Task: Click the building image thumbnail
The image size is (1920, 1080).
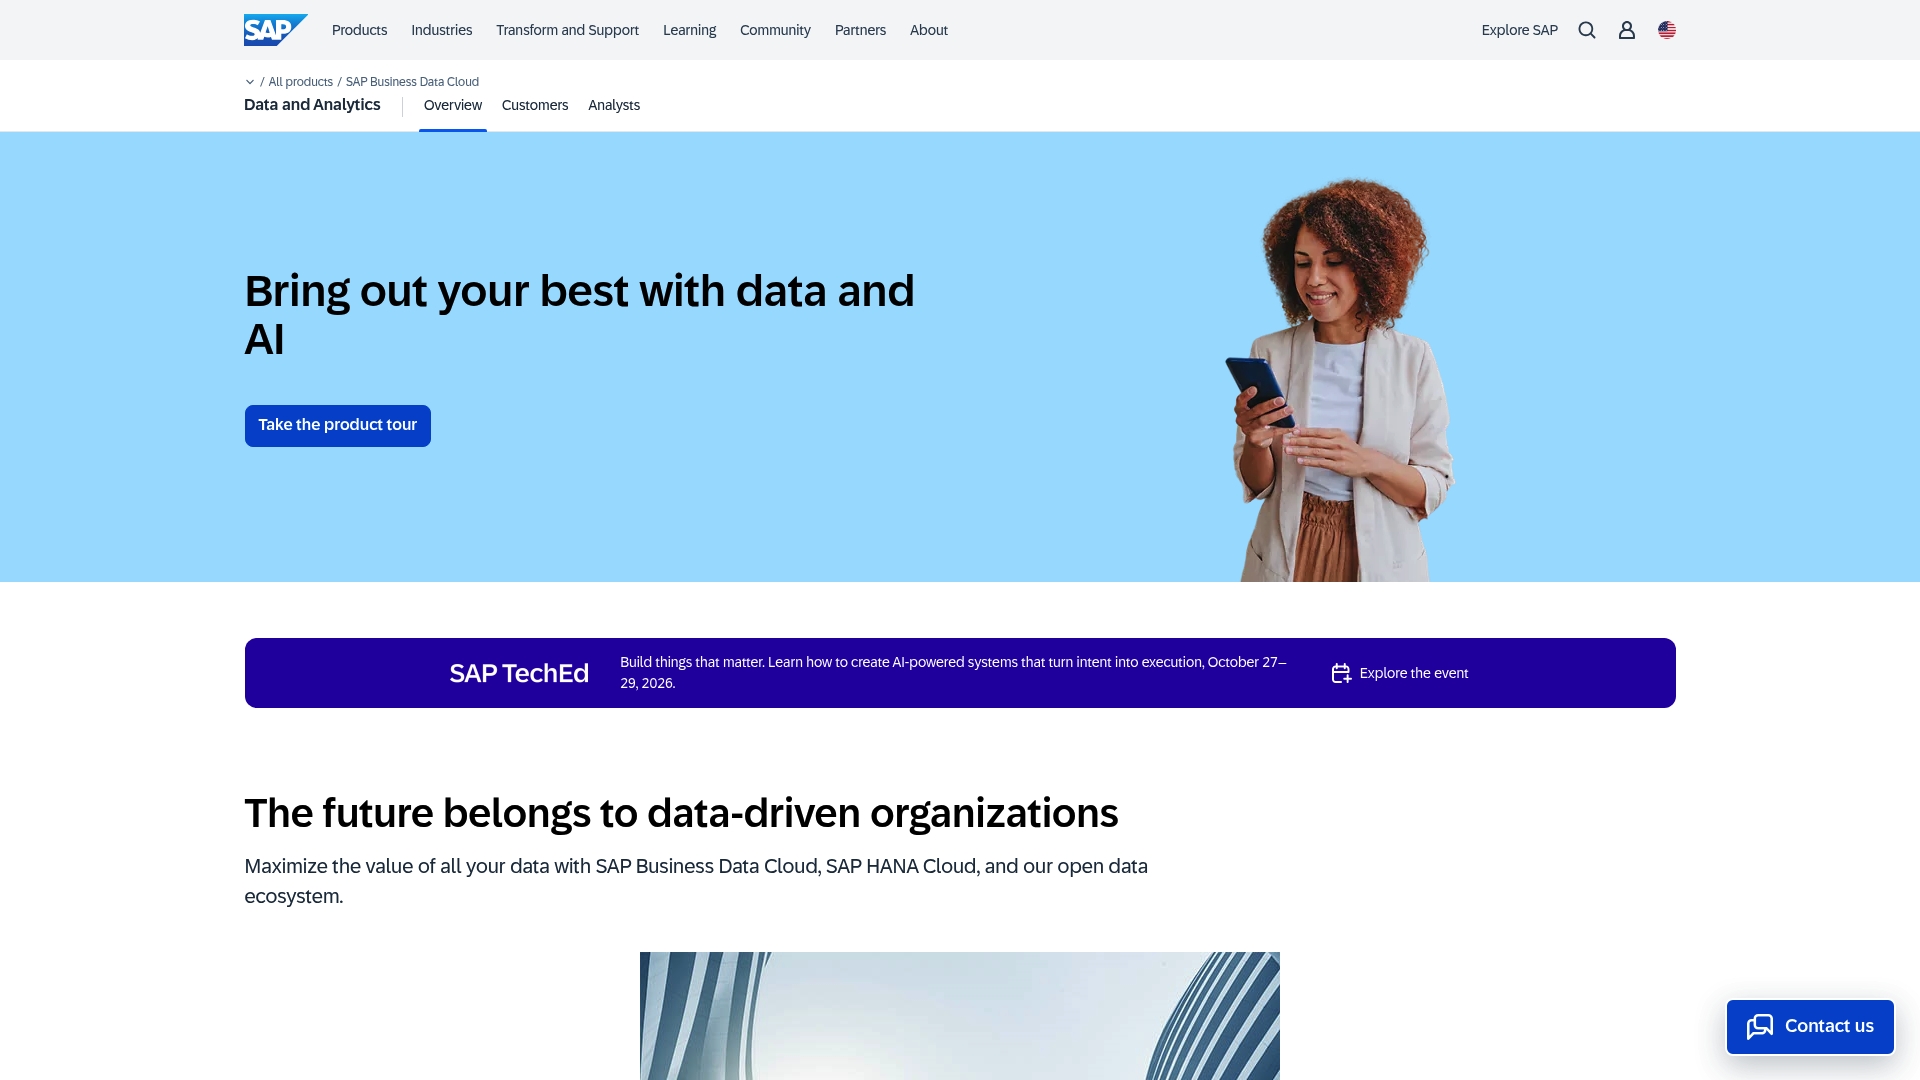Action: (960, 1016)
